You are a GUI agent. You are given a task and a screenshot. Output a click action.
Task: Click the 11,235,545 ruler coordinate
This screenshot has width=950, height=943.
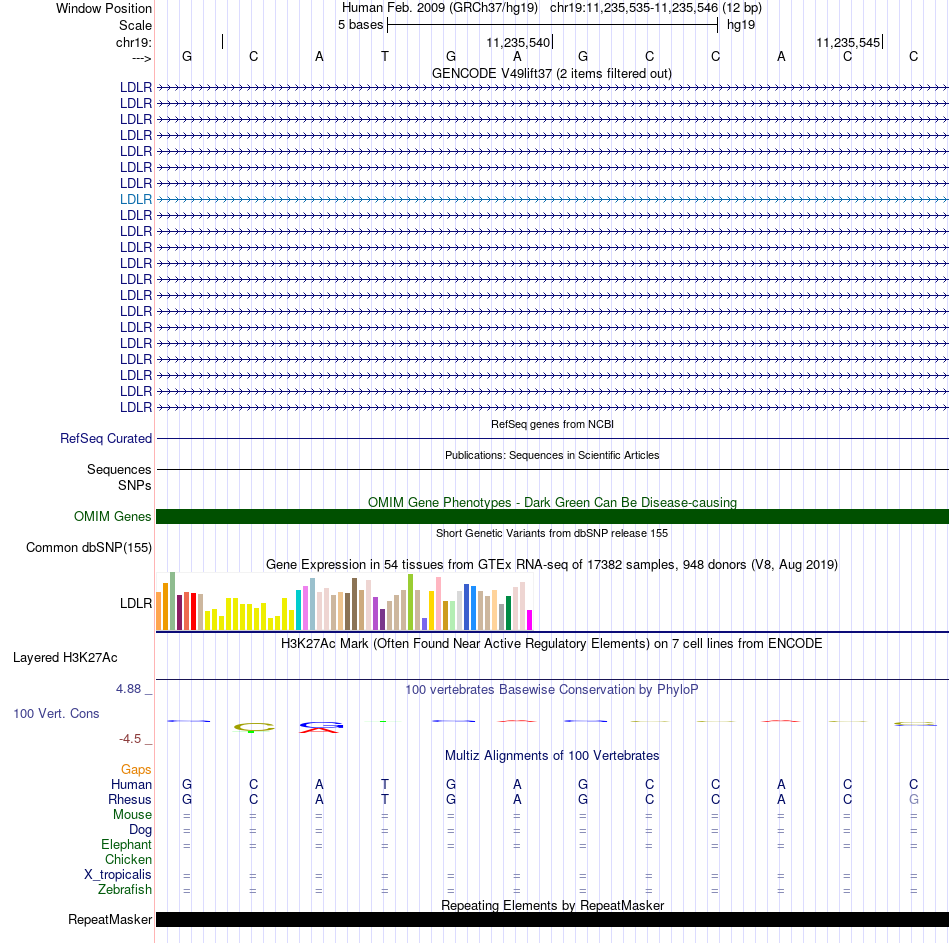848,42
